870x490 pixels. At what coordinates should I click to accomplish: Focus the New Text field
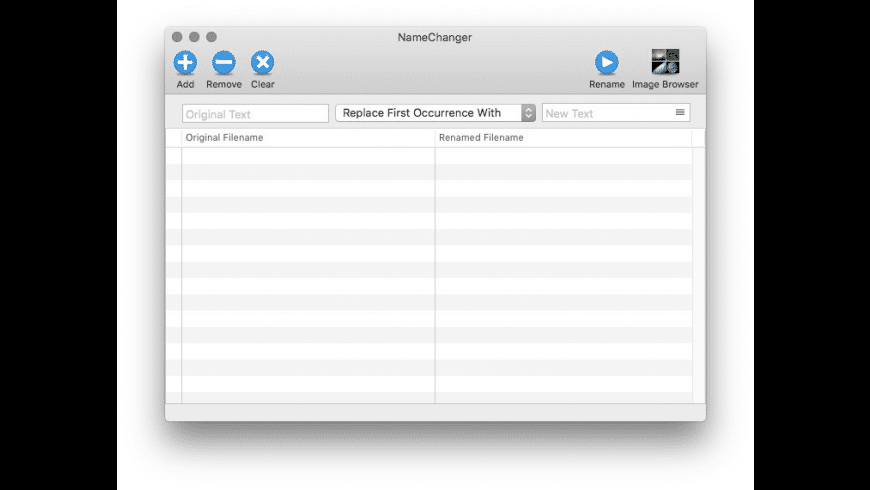coord(616,113)
